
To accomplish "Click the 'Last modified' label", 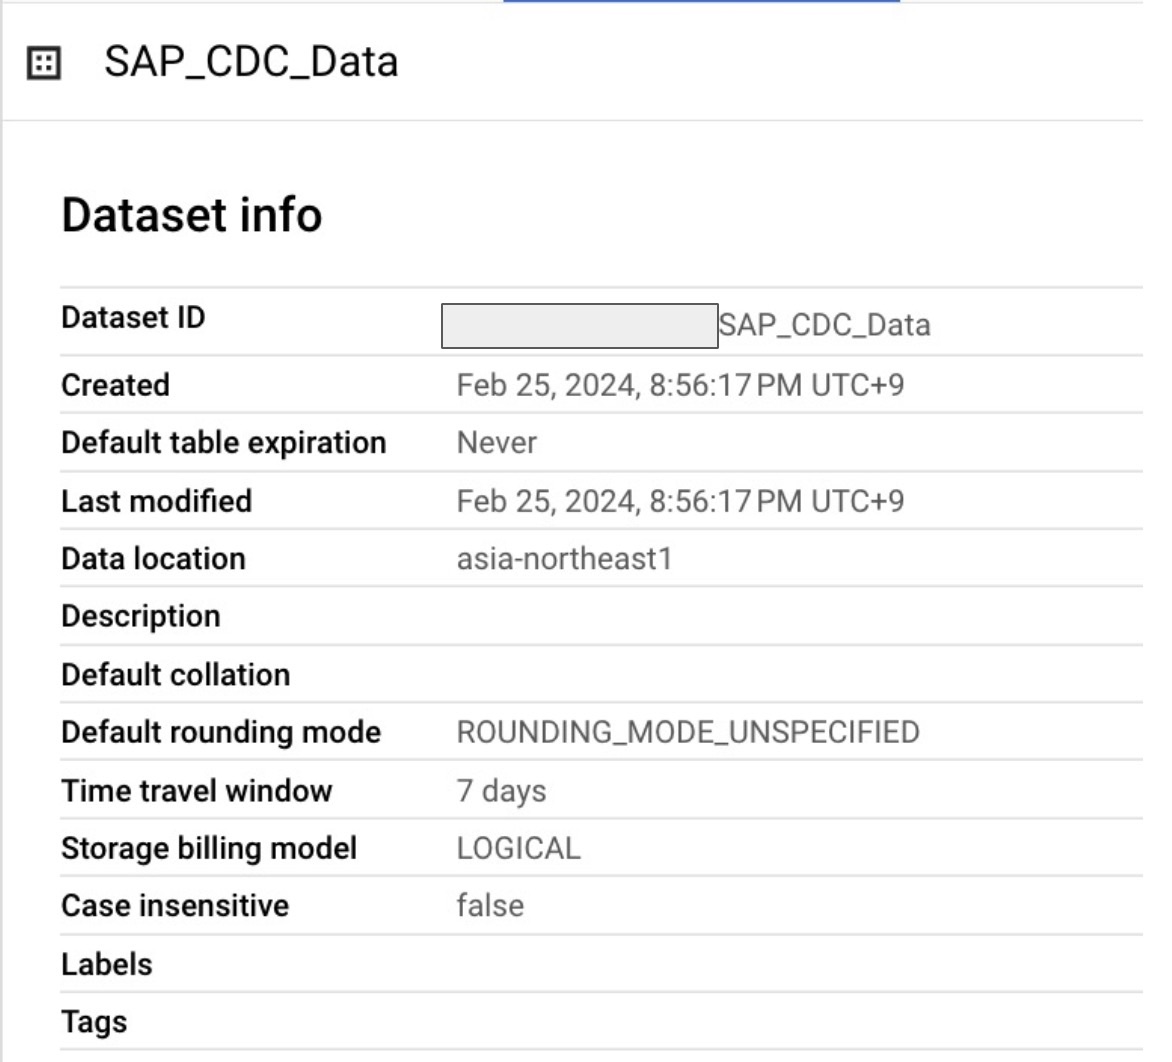I will pyautogui.click(x=157, y=501).
